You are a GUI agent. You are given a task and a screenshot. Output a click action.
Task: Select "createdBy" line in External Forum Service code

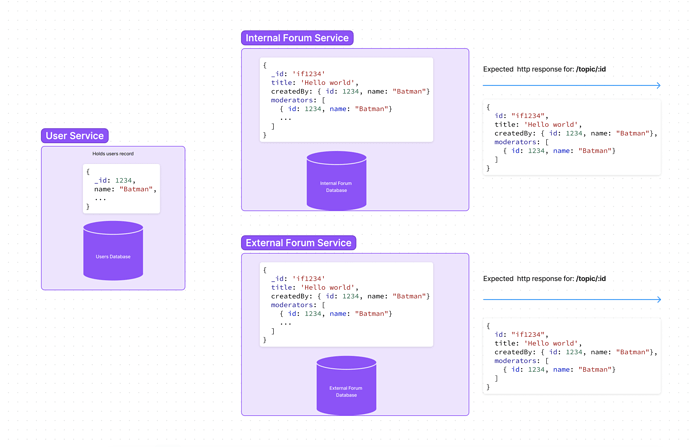350,297
